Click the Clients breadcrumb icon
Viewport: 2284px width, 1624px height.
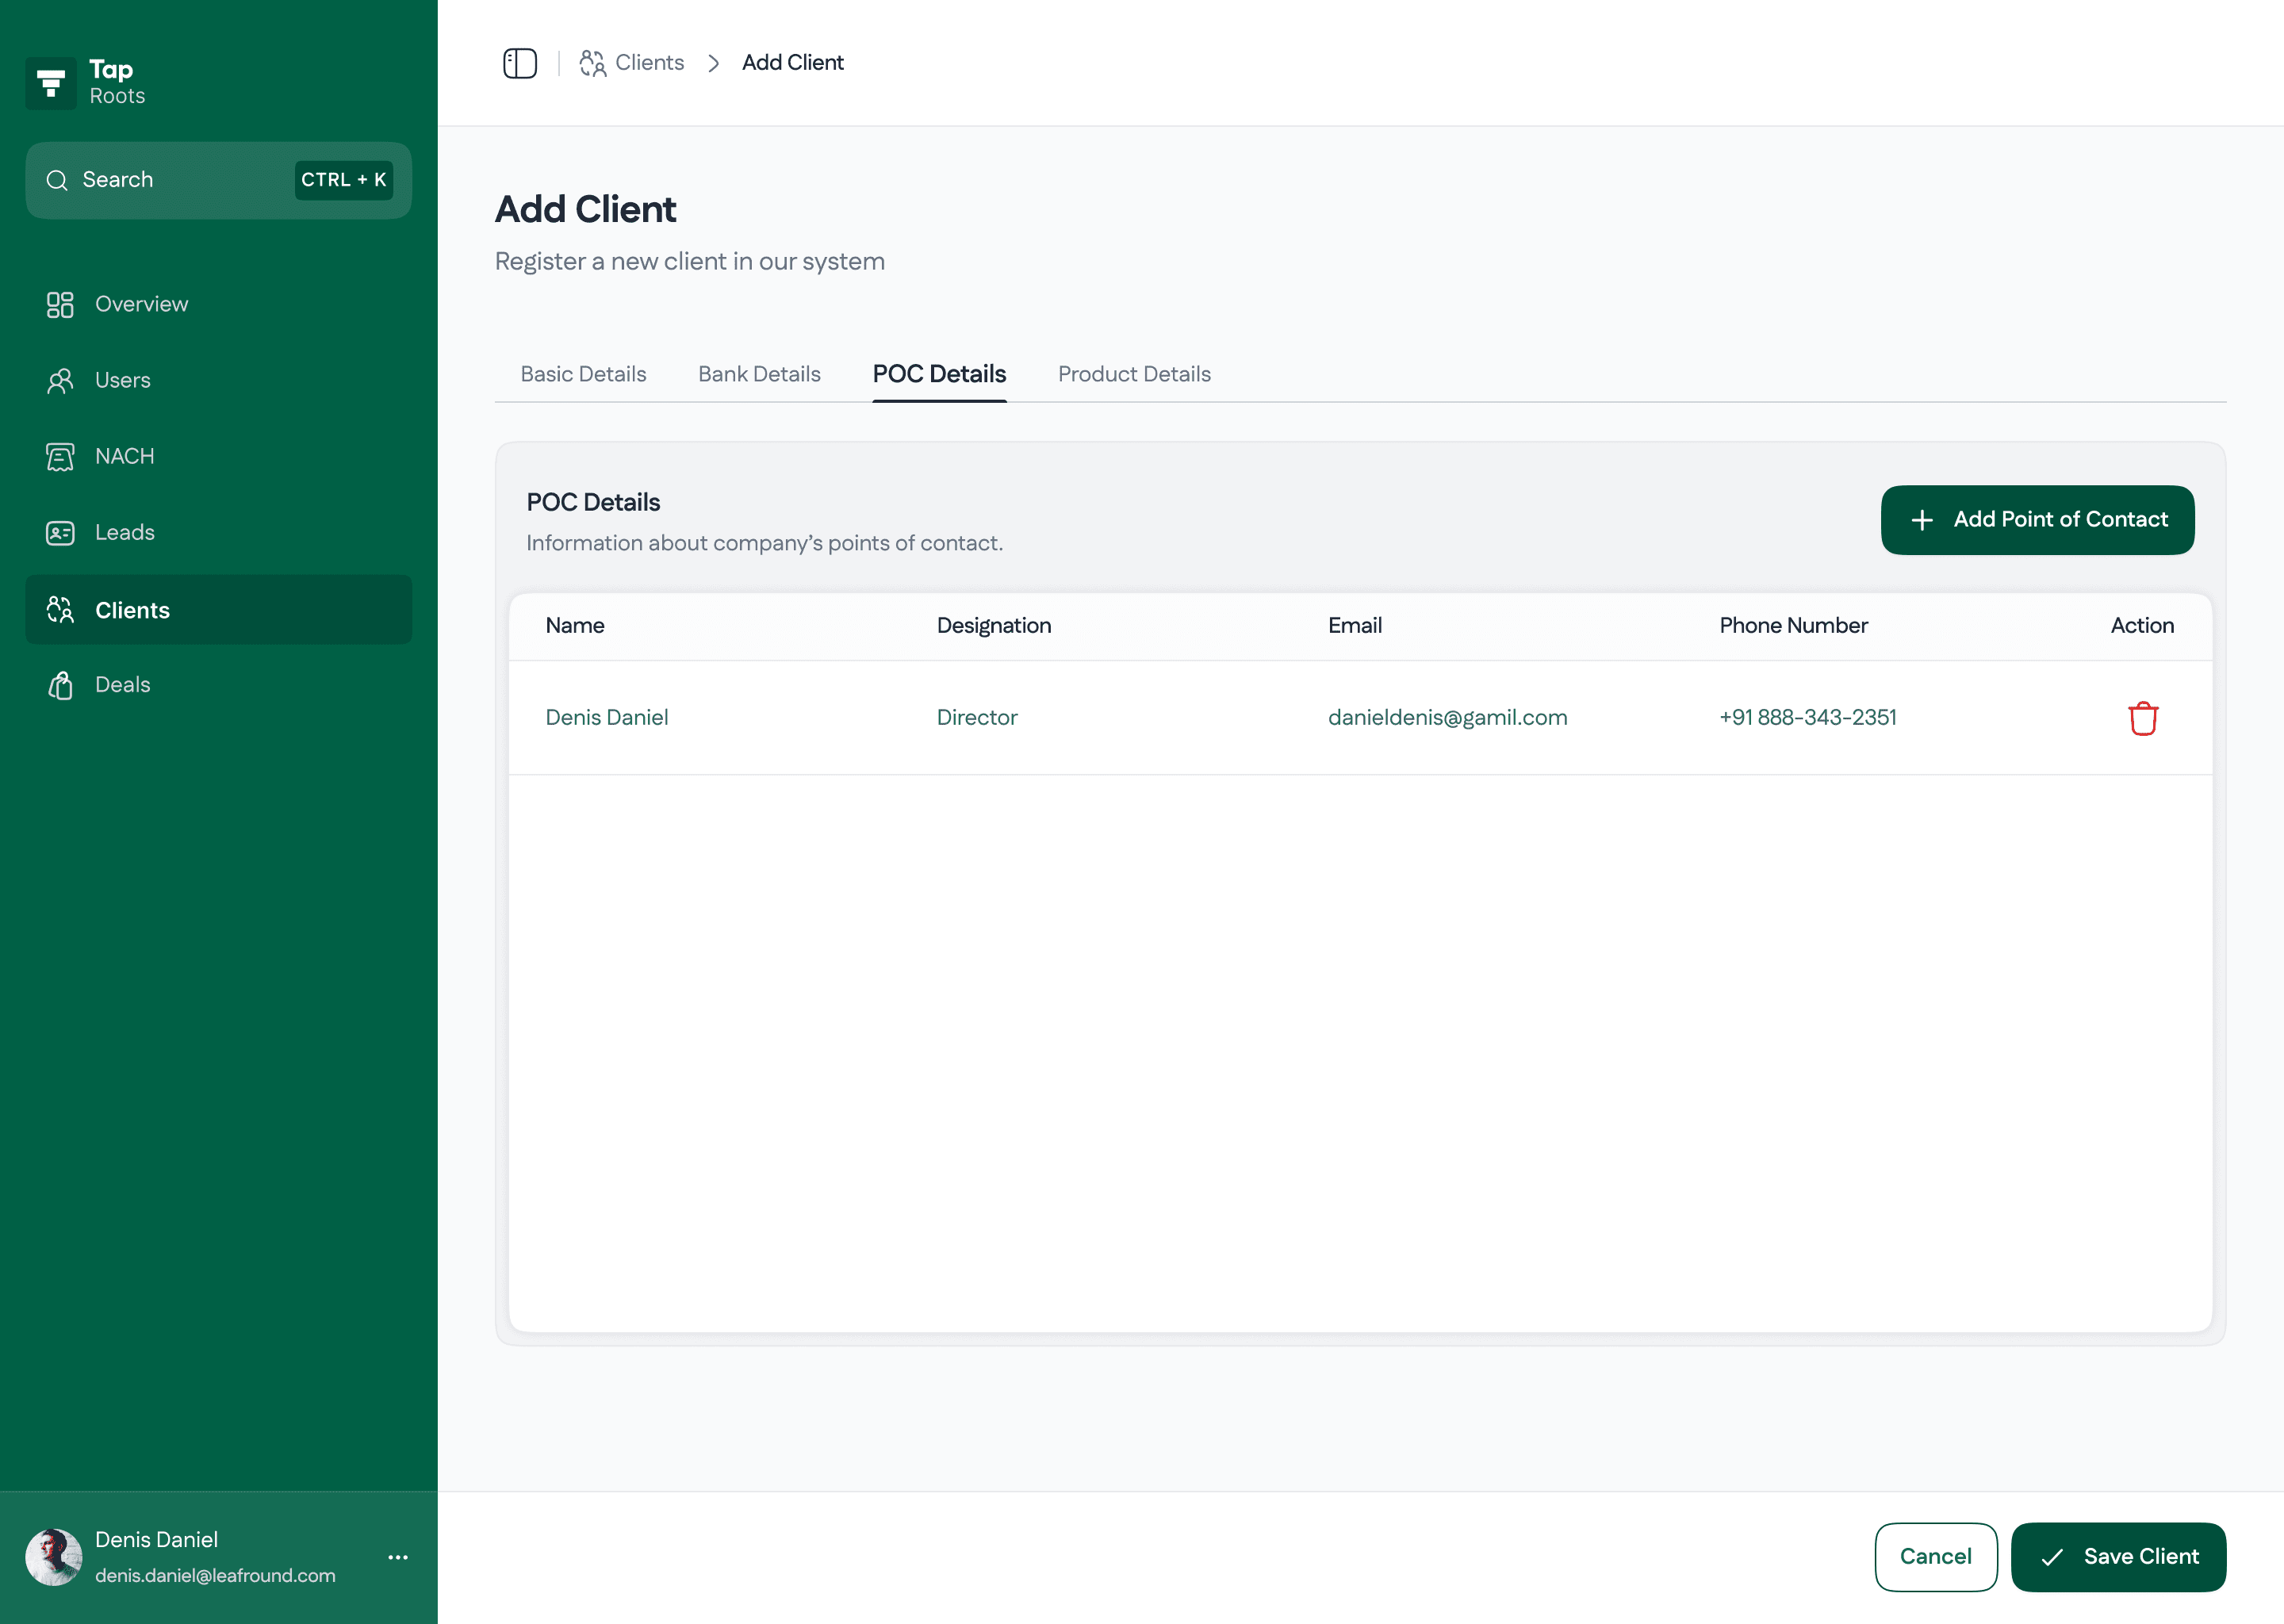click(592, 63)
